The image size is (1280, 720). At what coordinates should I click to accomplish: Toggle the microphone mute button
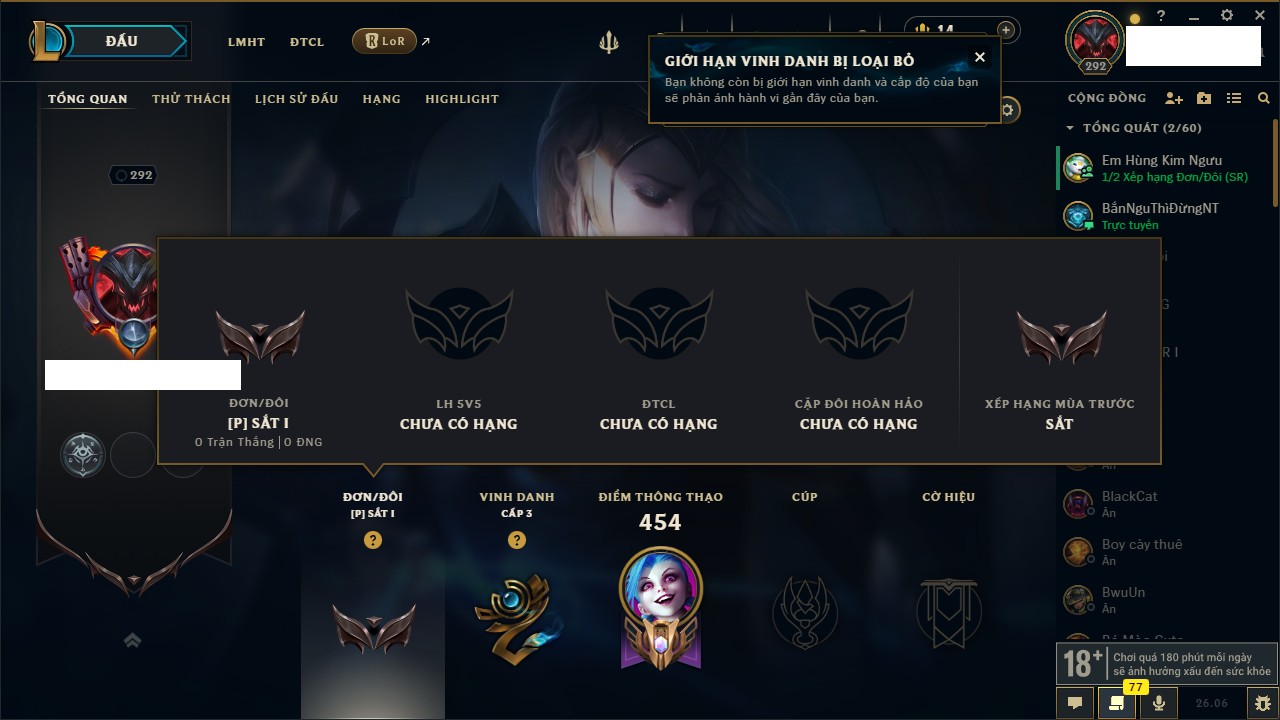[x=1159, y=703]
